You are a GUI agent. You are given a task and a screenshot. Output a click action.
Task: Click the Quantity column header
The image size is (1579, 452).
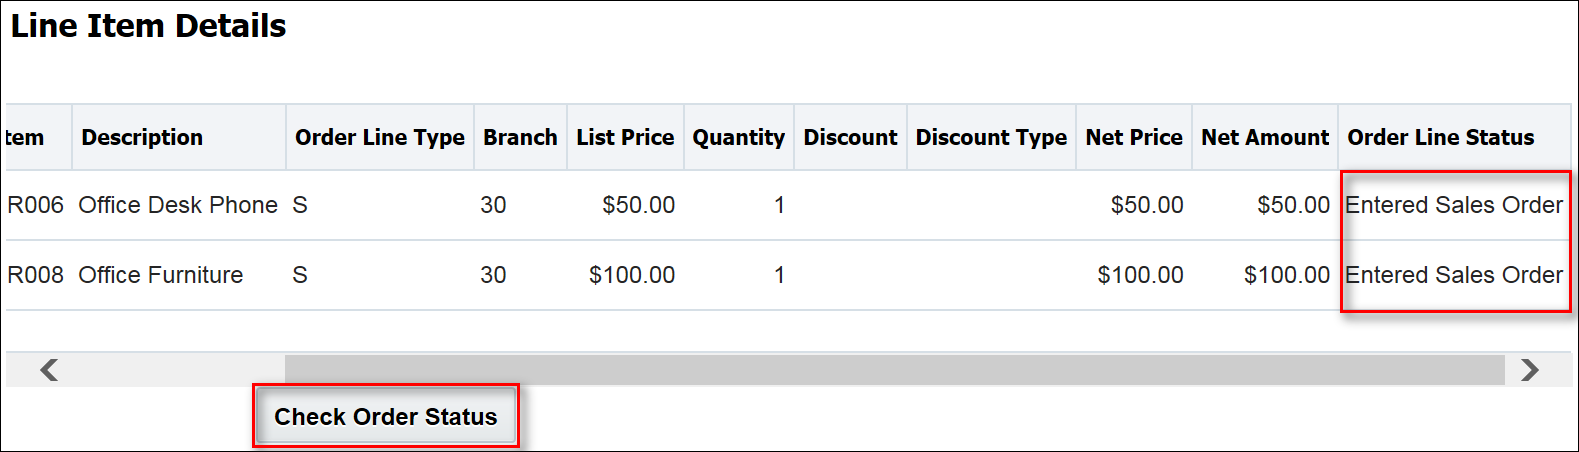click(738, 138)
